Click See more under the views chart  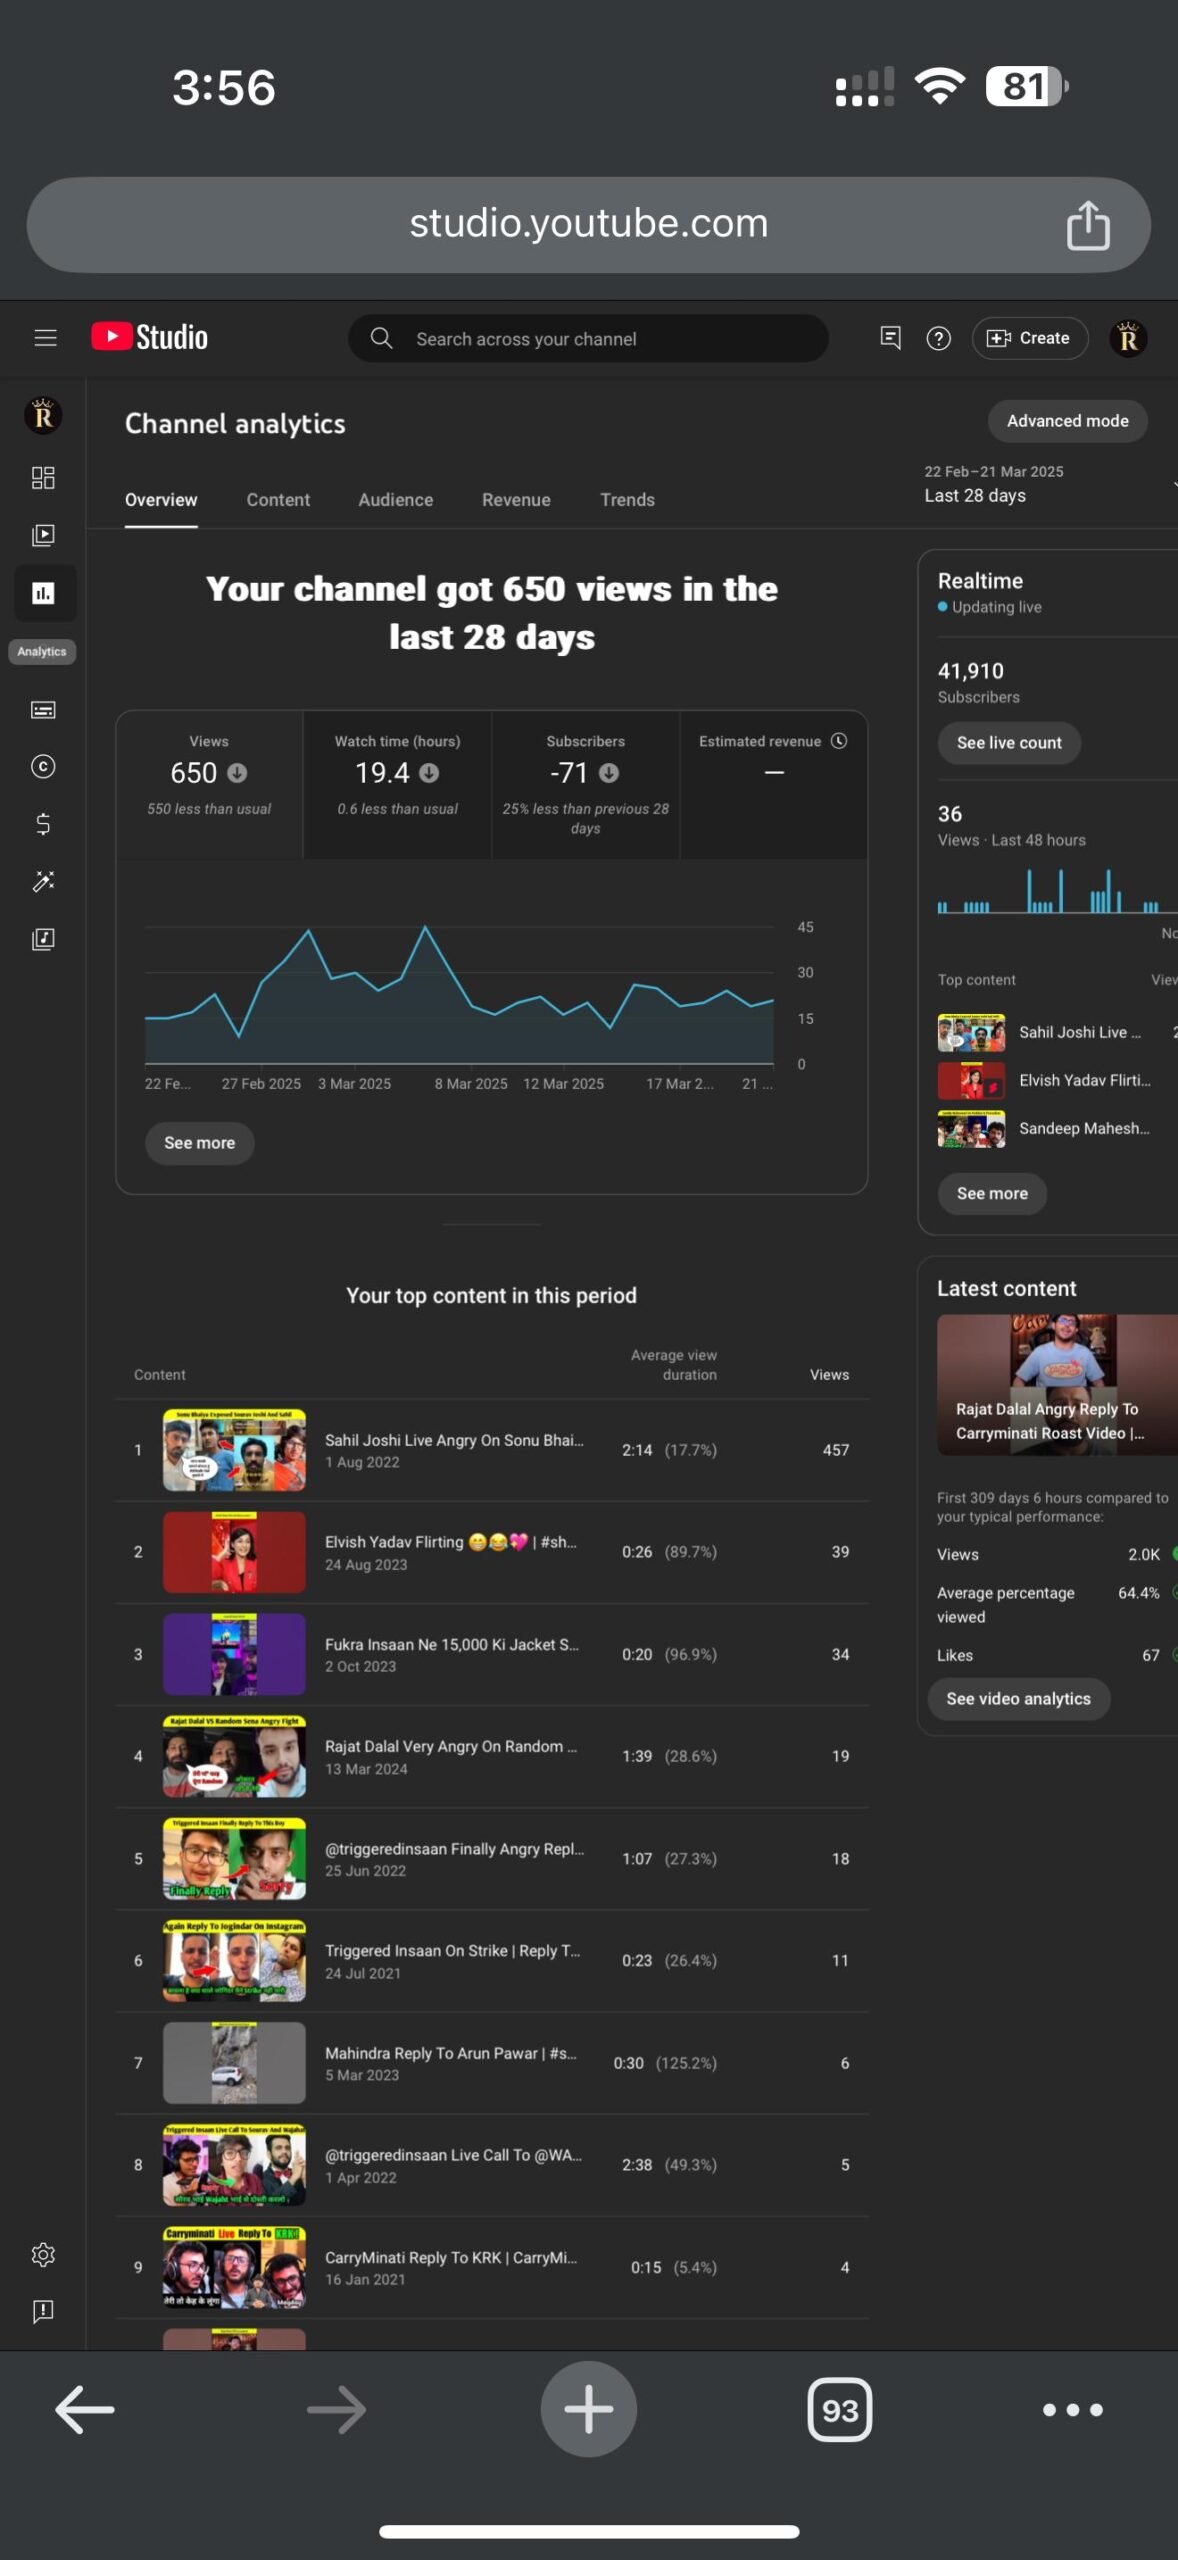(200, 1143)
